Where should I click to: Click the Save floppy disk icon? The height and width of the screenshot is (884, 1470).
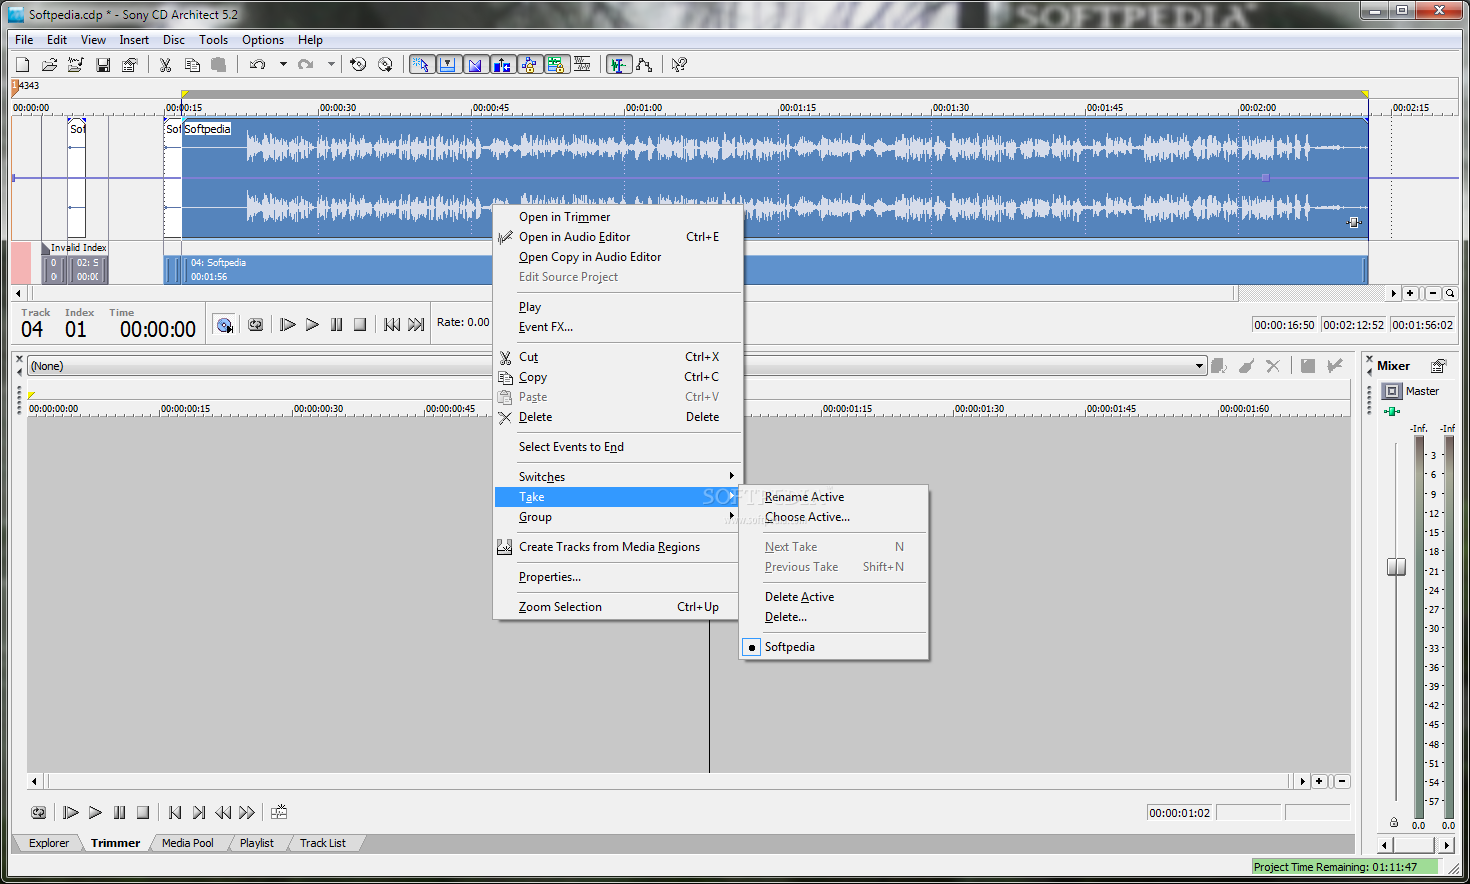[x=103, y=65]
